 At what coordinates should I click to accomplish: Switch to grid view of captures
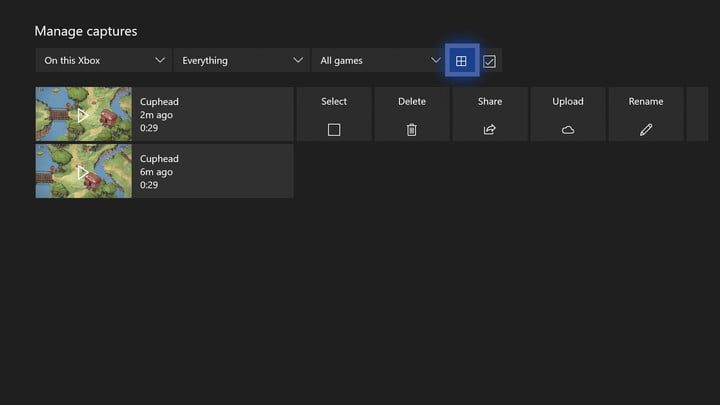point(461,61)
